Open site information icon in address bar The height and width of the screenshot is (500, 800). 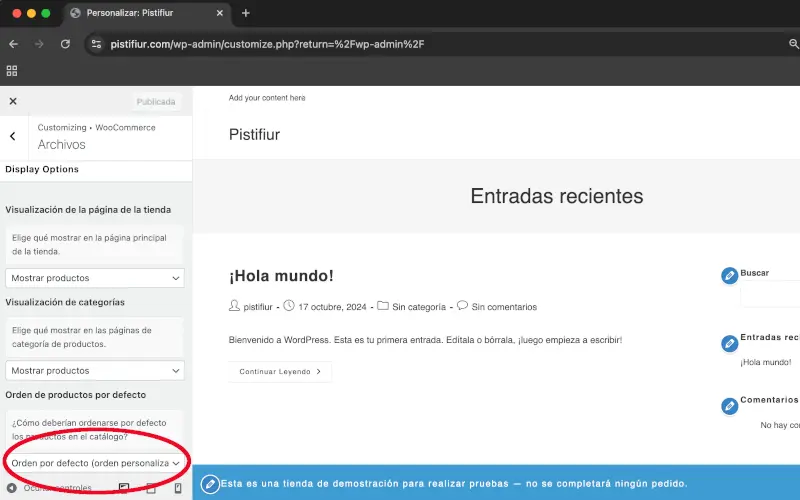[x=96, y=44]
